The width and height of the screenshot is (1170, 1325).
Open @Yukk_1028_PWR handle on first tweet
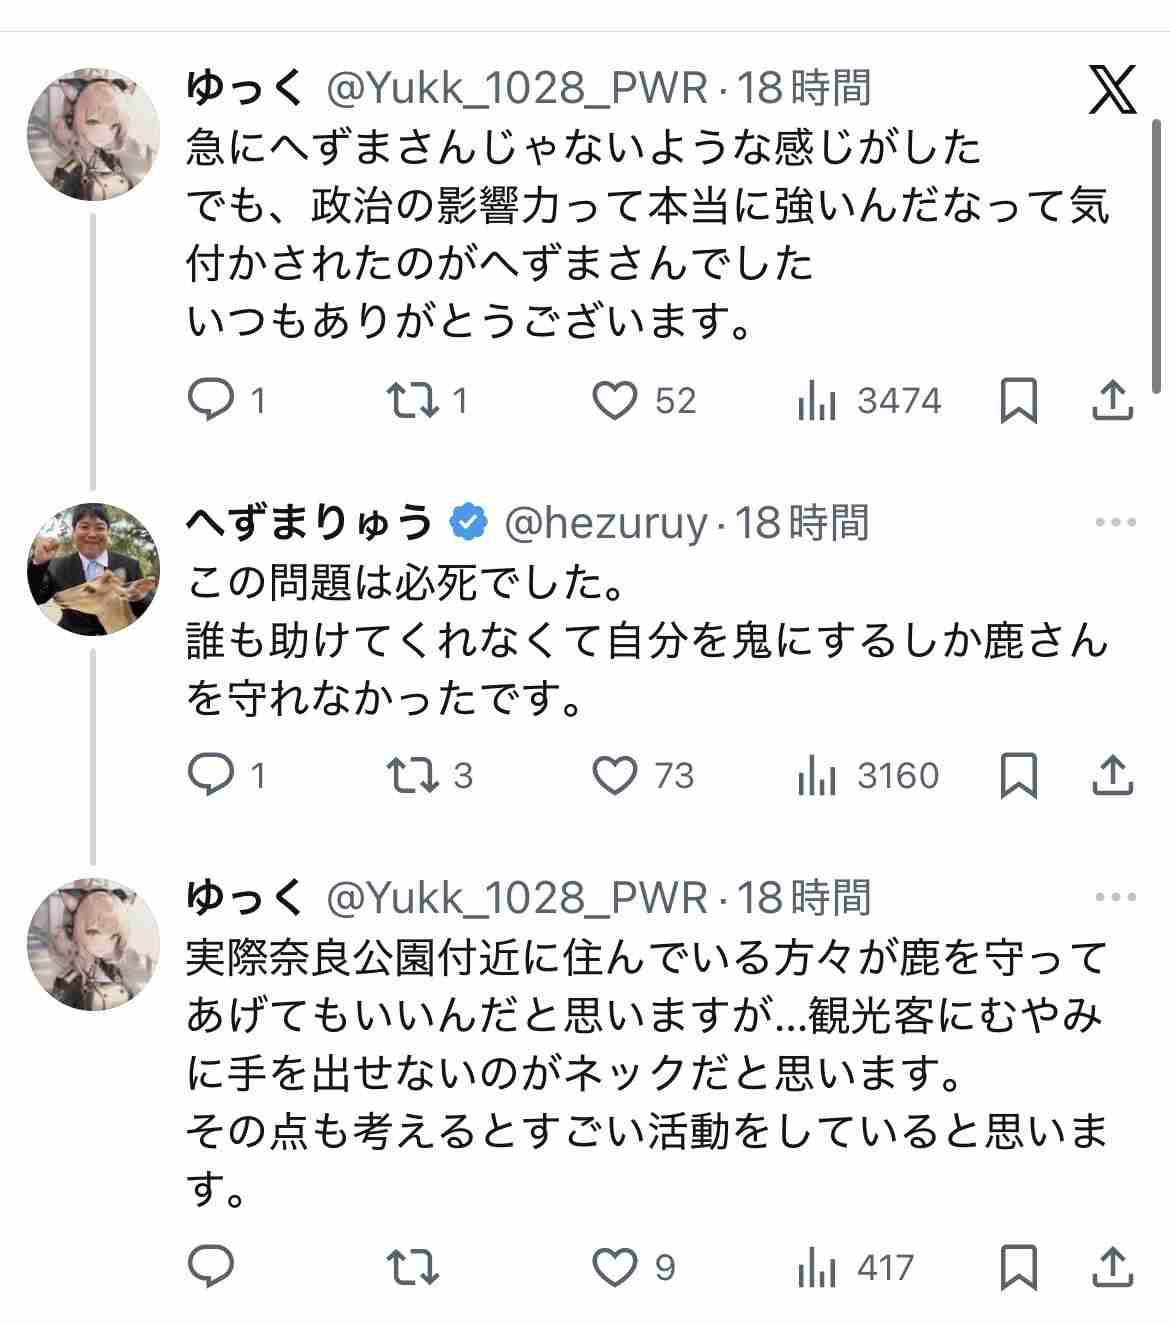[x=518, y=89]
